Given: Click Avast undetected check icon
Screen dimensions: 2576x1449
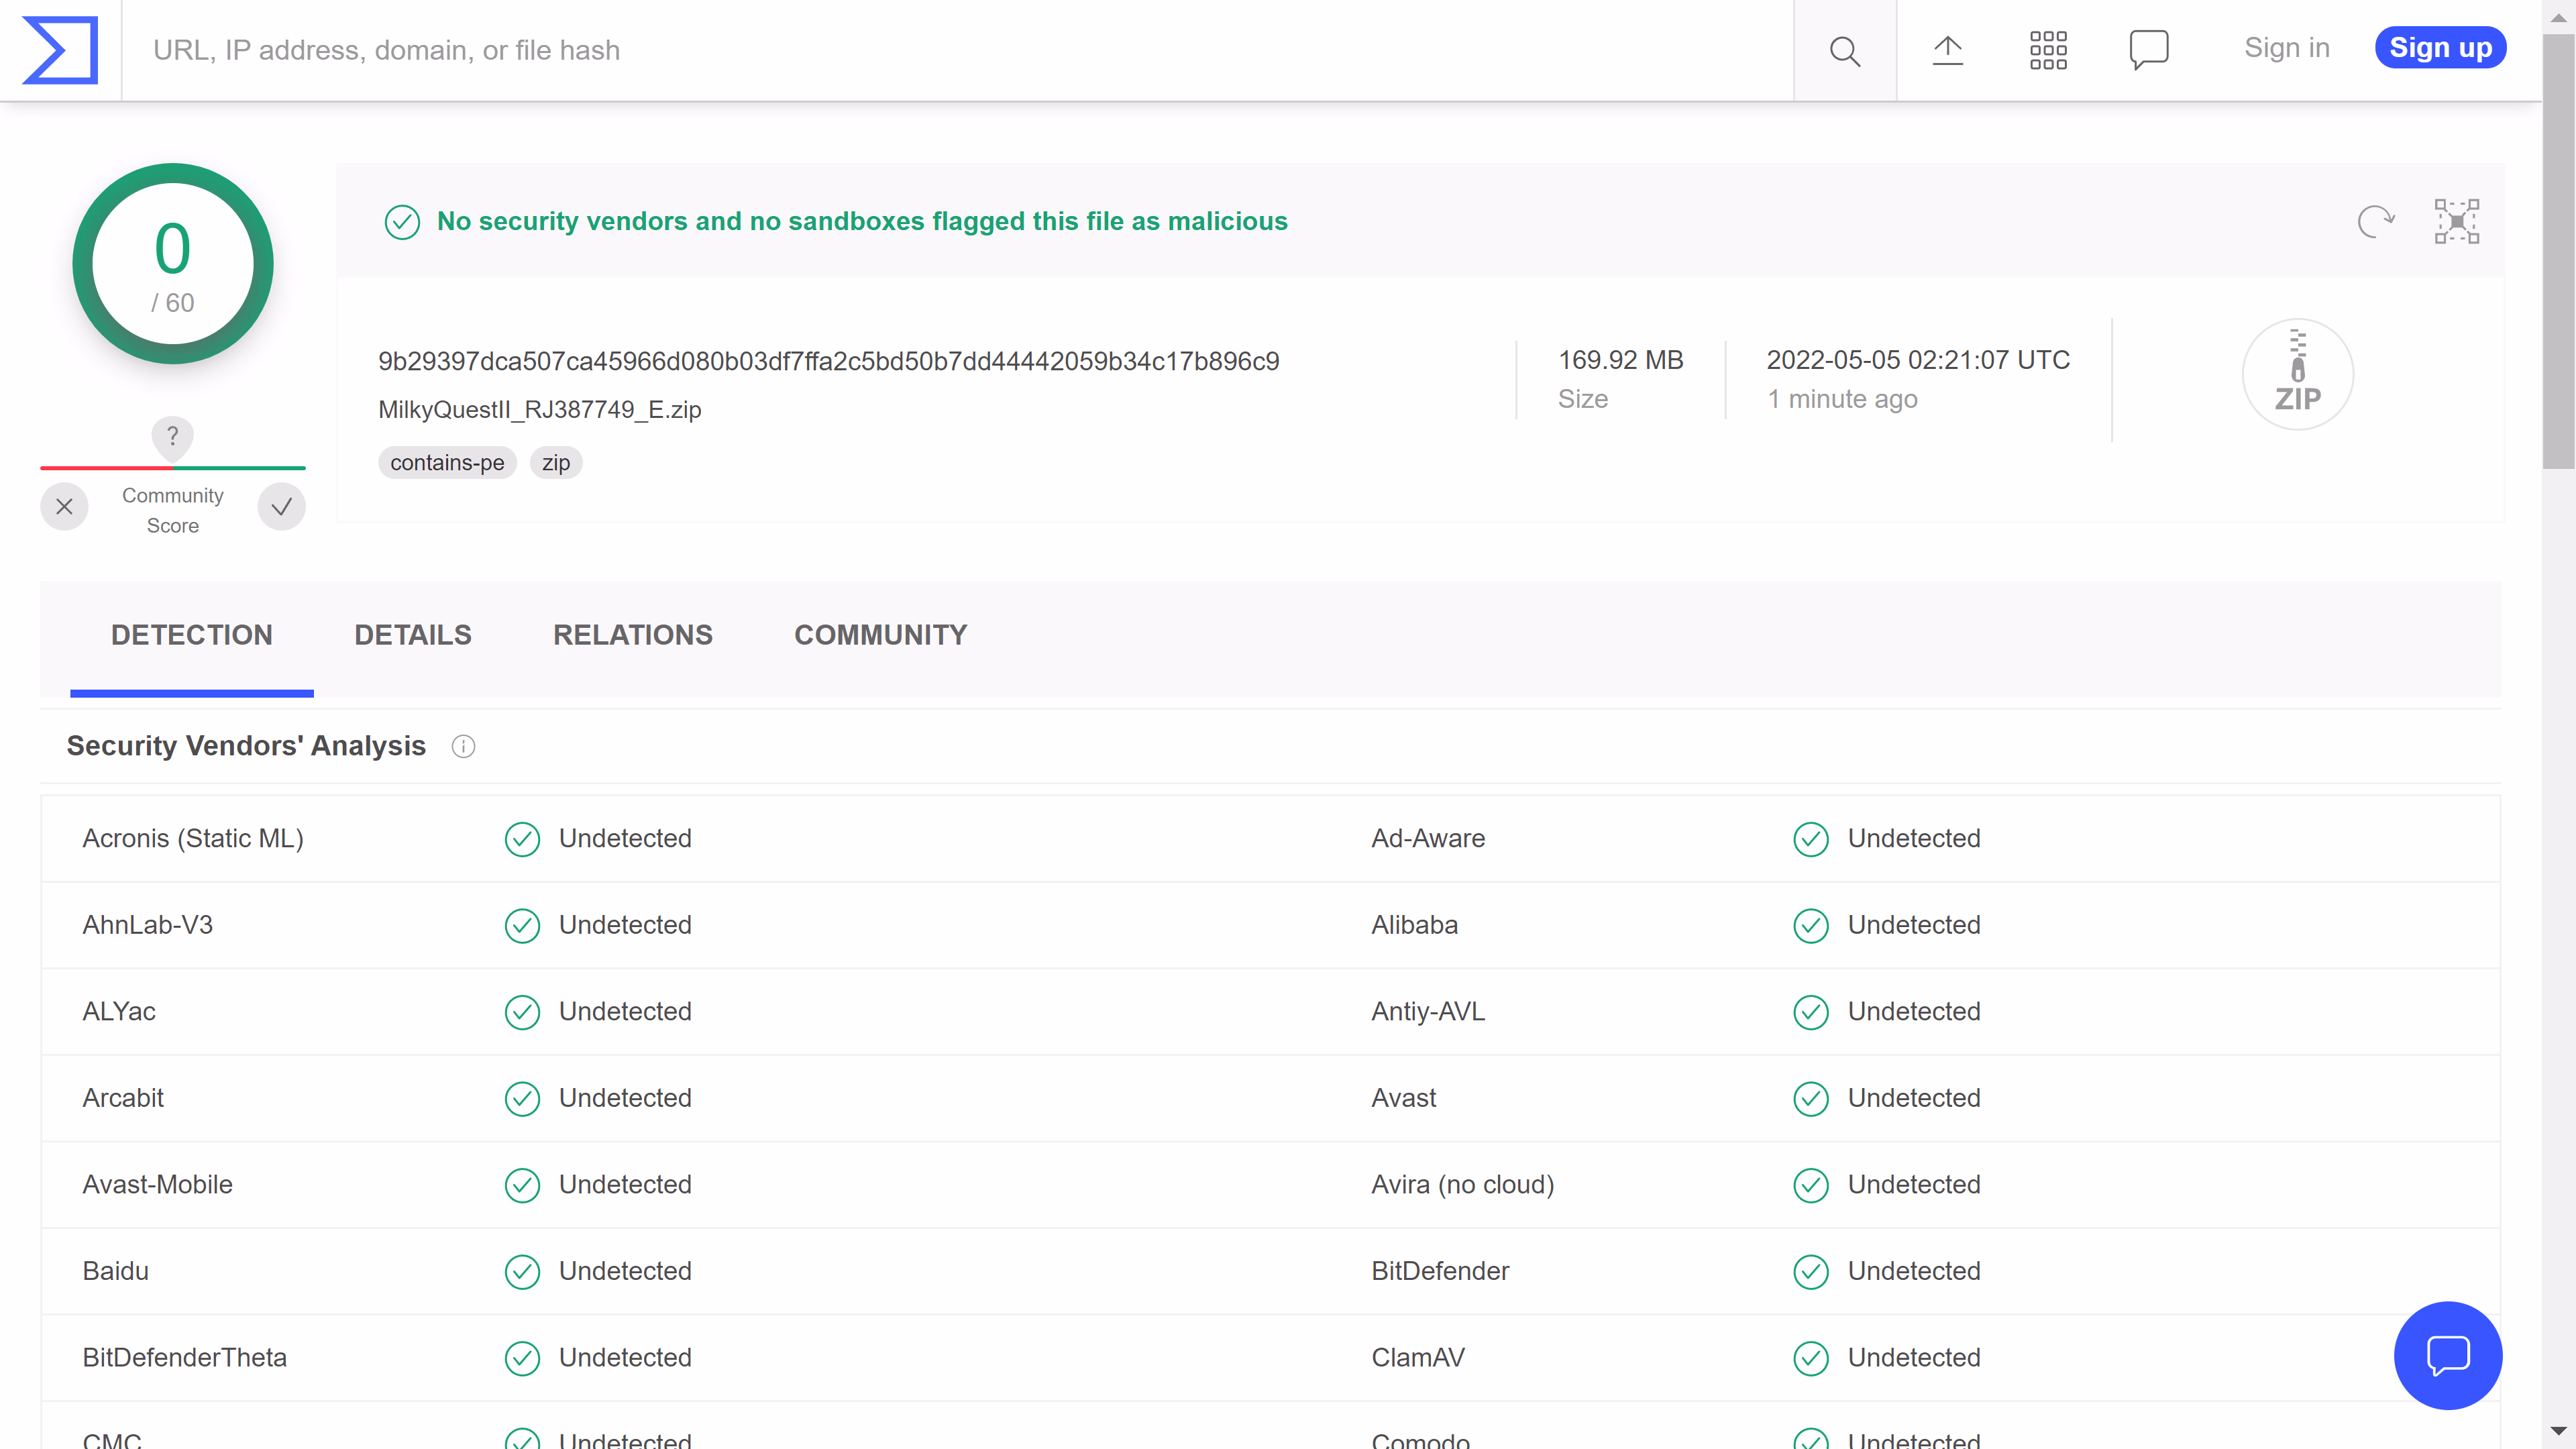Looking at the screenshot, I should coord(1811,1099).
